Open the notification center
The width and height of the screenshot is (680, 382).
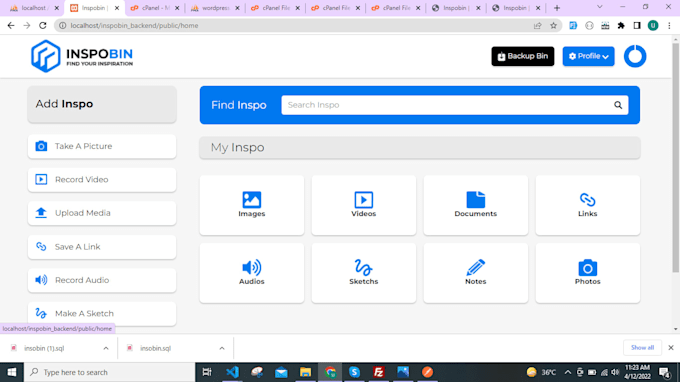point(664,372)
